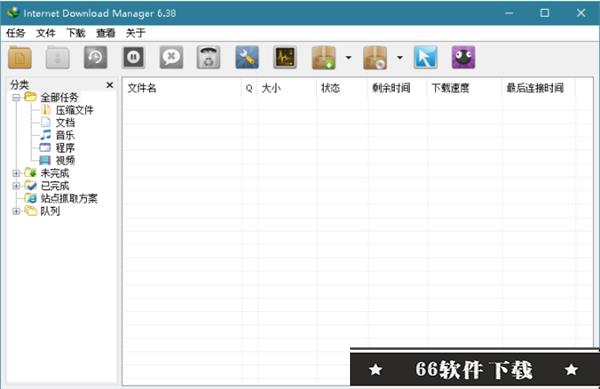
Task: Open the 任务 menu
Action: click(x=16, y=33)
